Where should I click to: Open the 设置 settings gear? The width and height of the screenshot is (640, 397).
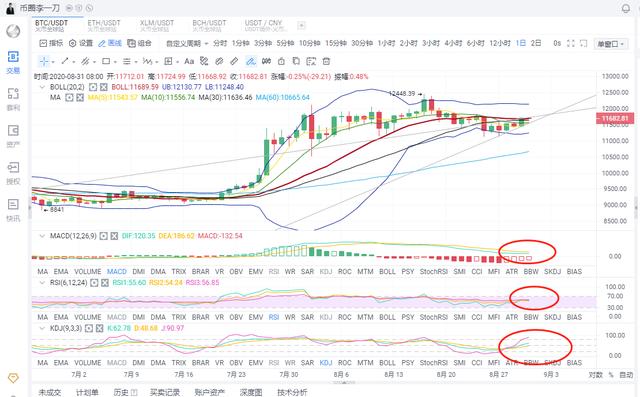(81, 43)
